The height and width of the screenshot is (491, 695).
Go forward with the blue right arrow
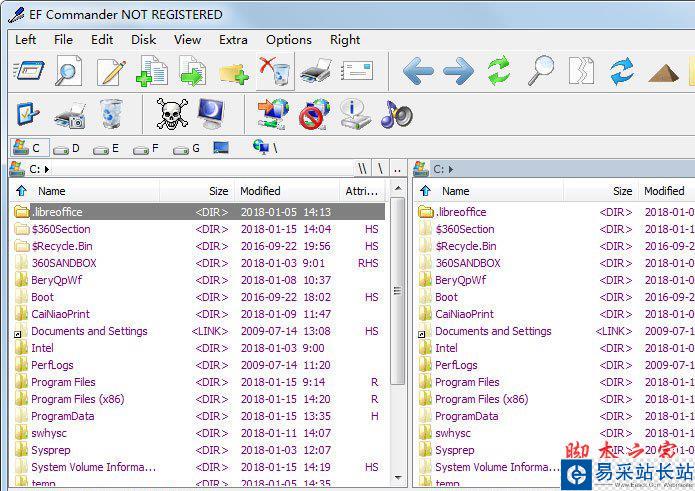coord(458,71)
